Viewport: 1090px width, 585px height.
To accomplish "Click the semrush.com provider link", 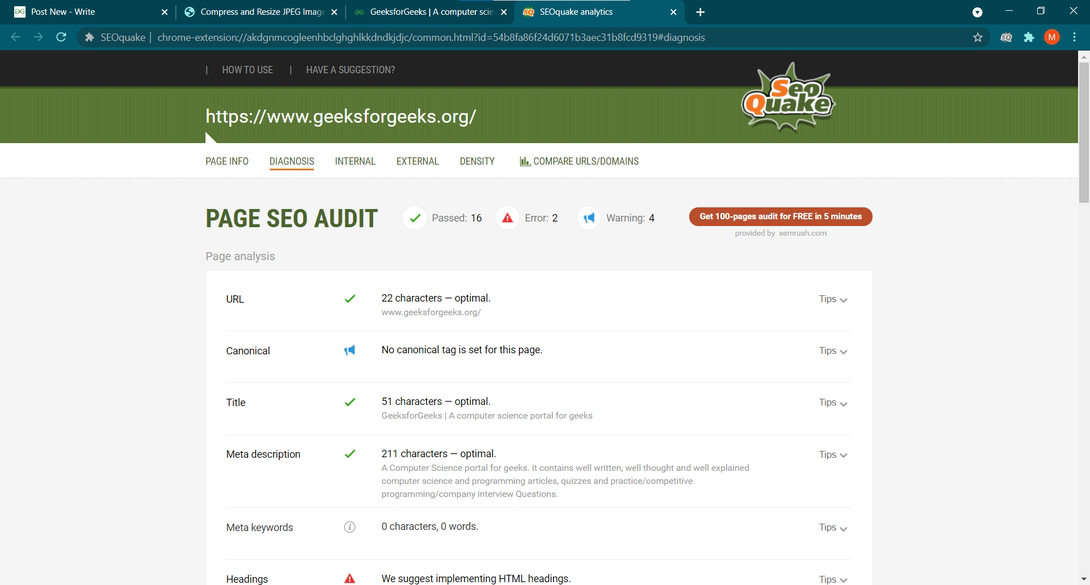I will [x=803, y=233].
